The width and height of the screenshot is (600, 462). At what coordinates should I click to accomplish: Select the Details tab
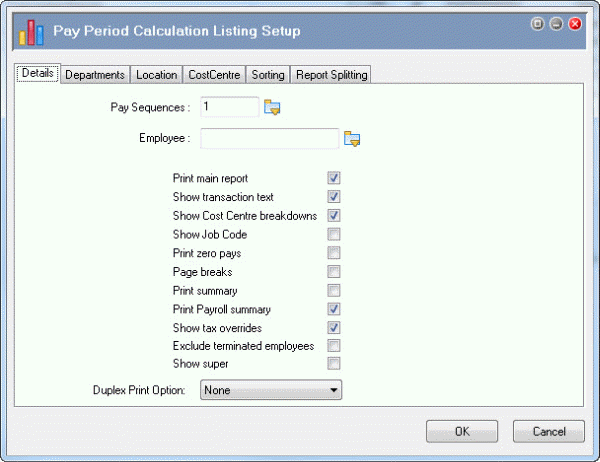pyautogui.click(x=38, y=73)
